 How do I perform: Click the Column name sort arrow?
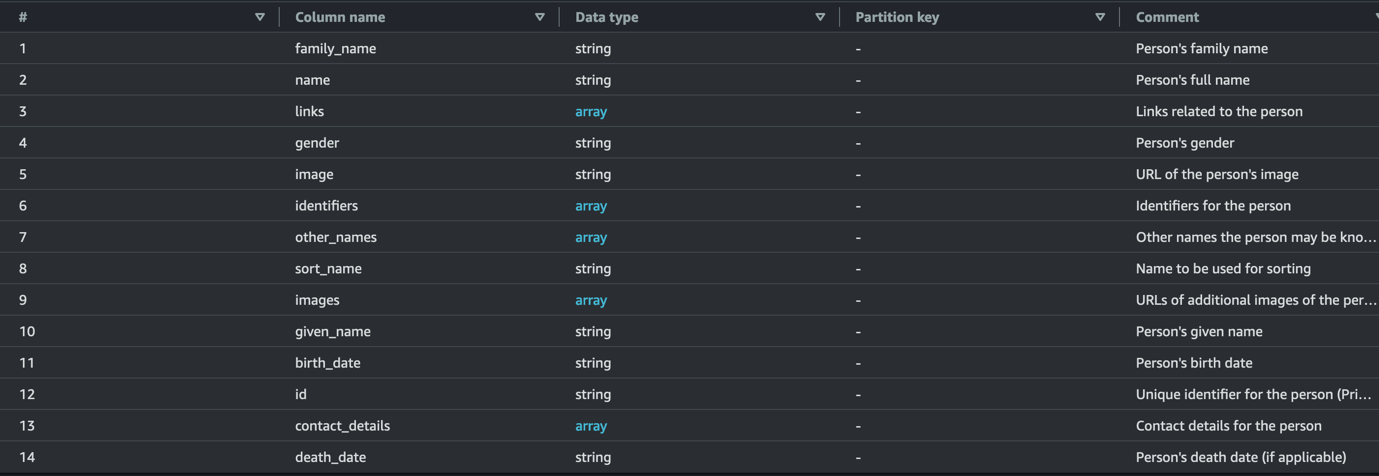point(540,17)
